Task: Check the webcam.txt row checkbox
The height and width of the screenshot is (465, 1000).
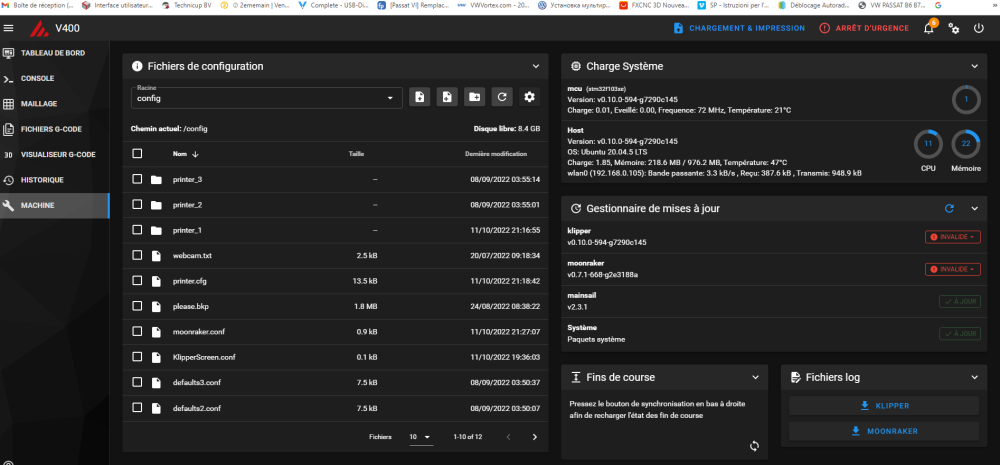Action: click(137, 255)
